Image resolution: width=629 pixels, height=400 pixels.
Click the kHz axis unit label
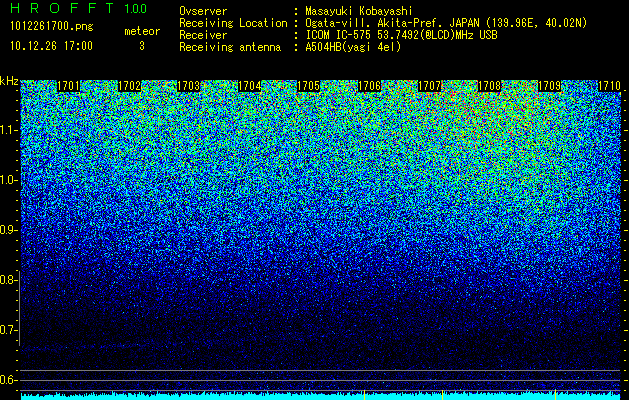click(x=9, y=81)
